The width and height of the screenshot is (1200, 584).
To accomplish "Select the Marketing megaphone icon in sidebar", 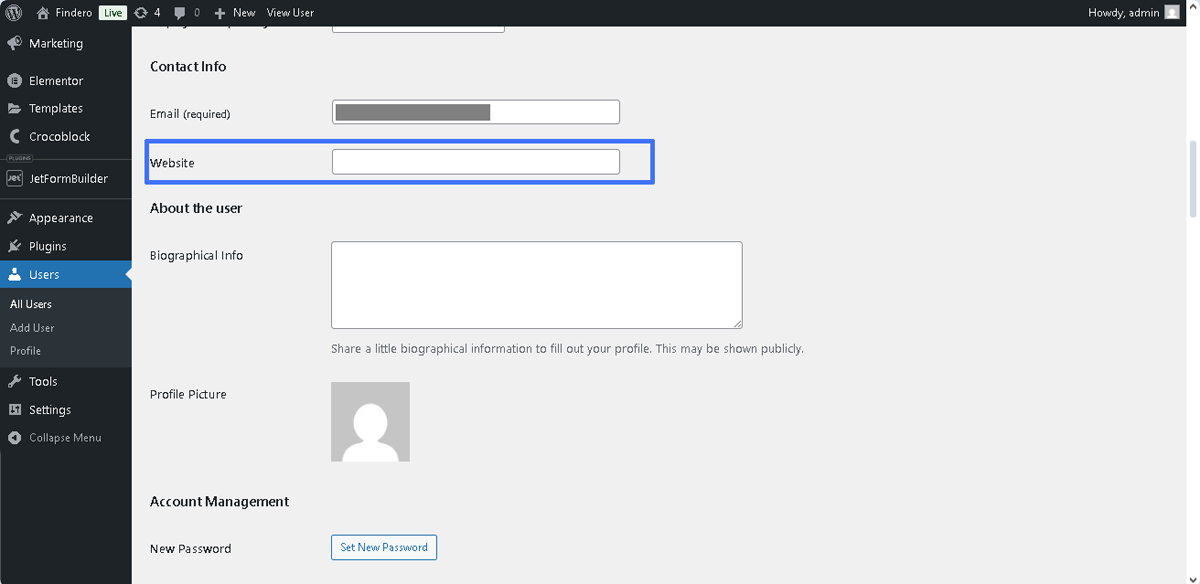I will (x=14, y=43).
